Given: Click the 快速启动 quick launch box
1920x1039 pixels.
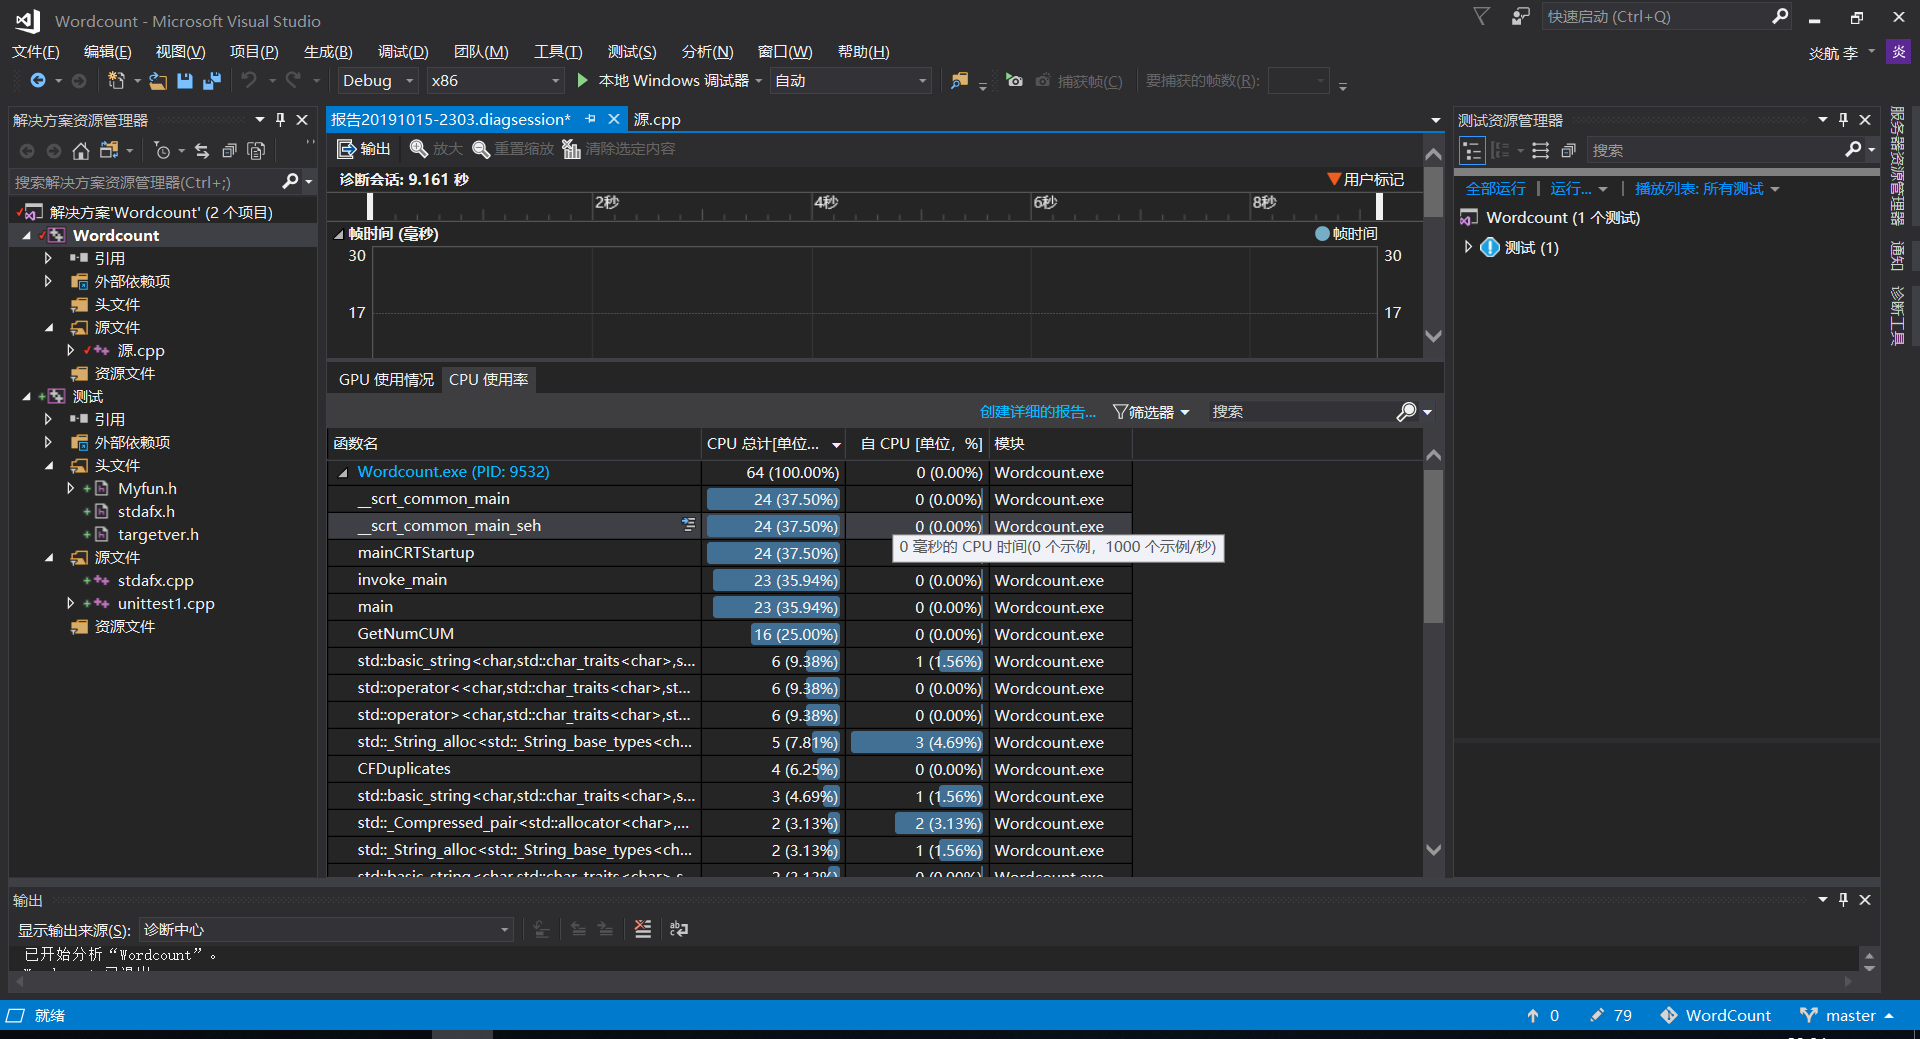Looking at the screenshot, I should click(1657, 17).
